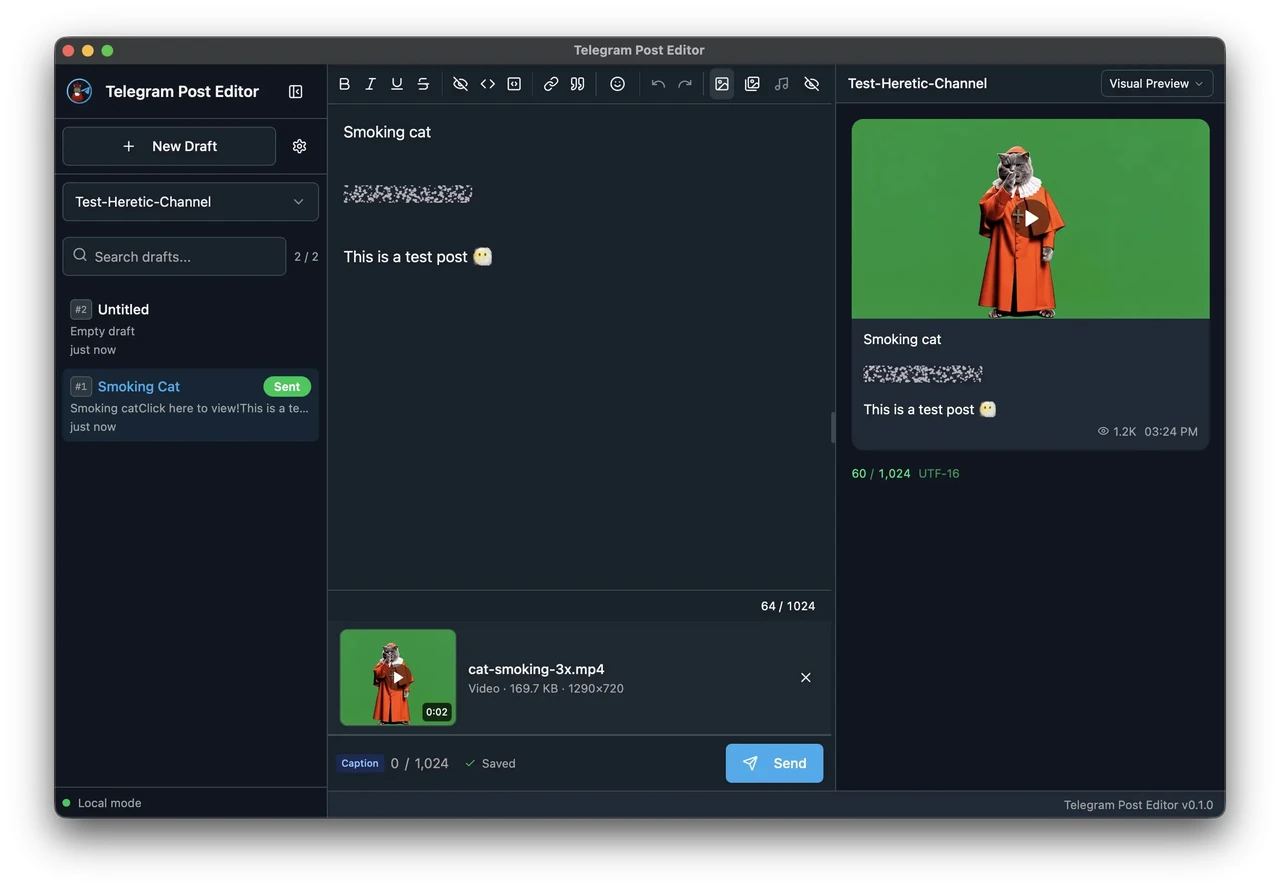This screenshot has width=1280, height=890.
Task: Apply spoiler text formatting (first crossed-eye icon)
Action: 460,84
